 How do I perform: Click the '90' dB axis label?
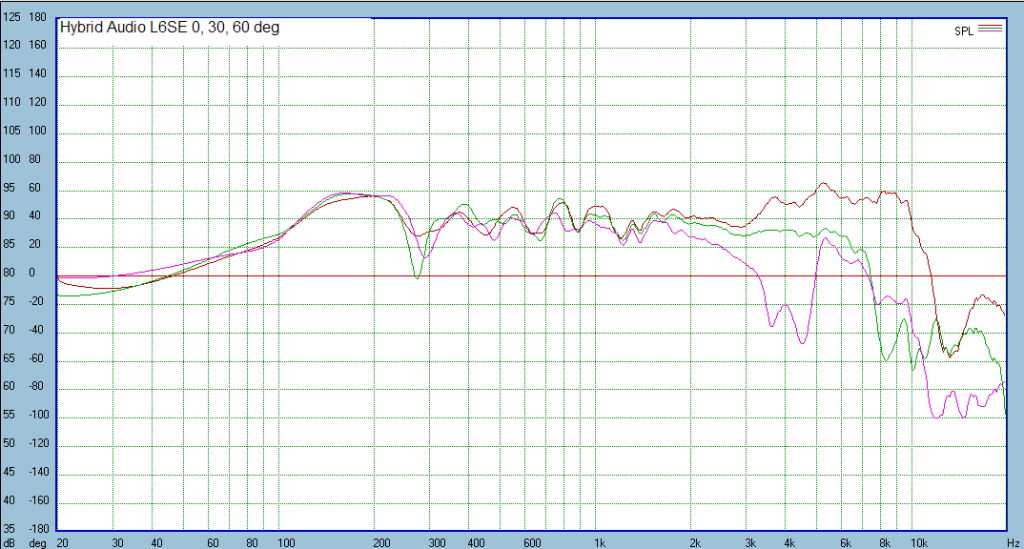pyautogui.click(x=9, y=216)
